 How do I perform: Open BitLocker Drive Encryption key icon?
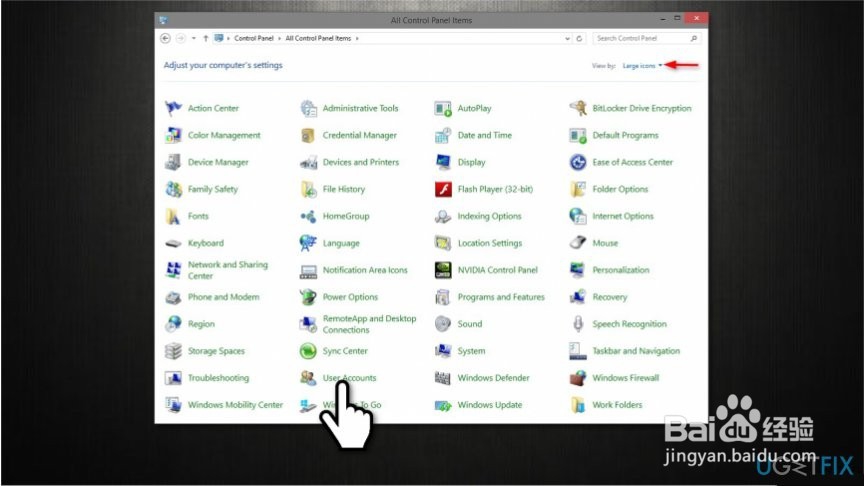(578, 108)
